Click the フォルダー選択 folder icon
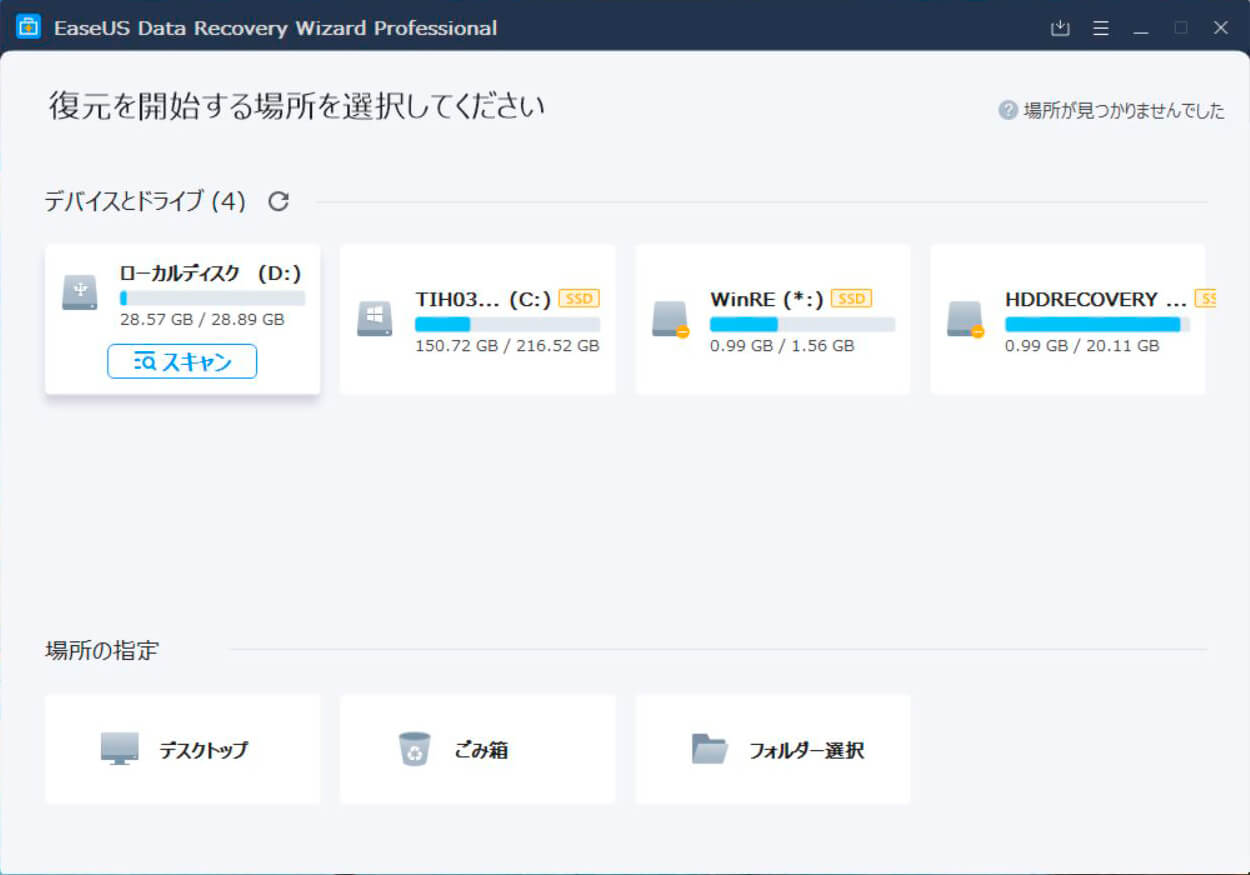Viewport: 1250px width, 875px height. [x=706, y=748]
